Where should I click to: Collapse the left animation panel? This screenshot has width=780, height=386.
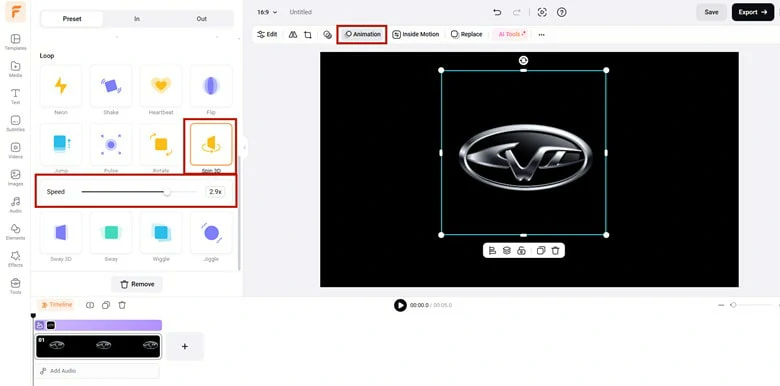[x=245, y=147]
